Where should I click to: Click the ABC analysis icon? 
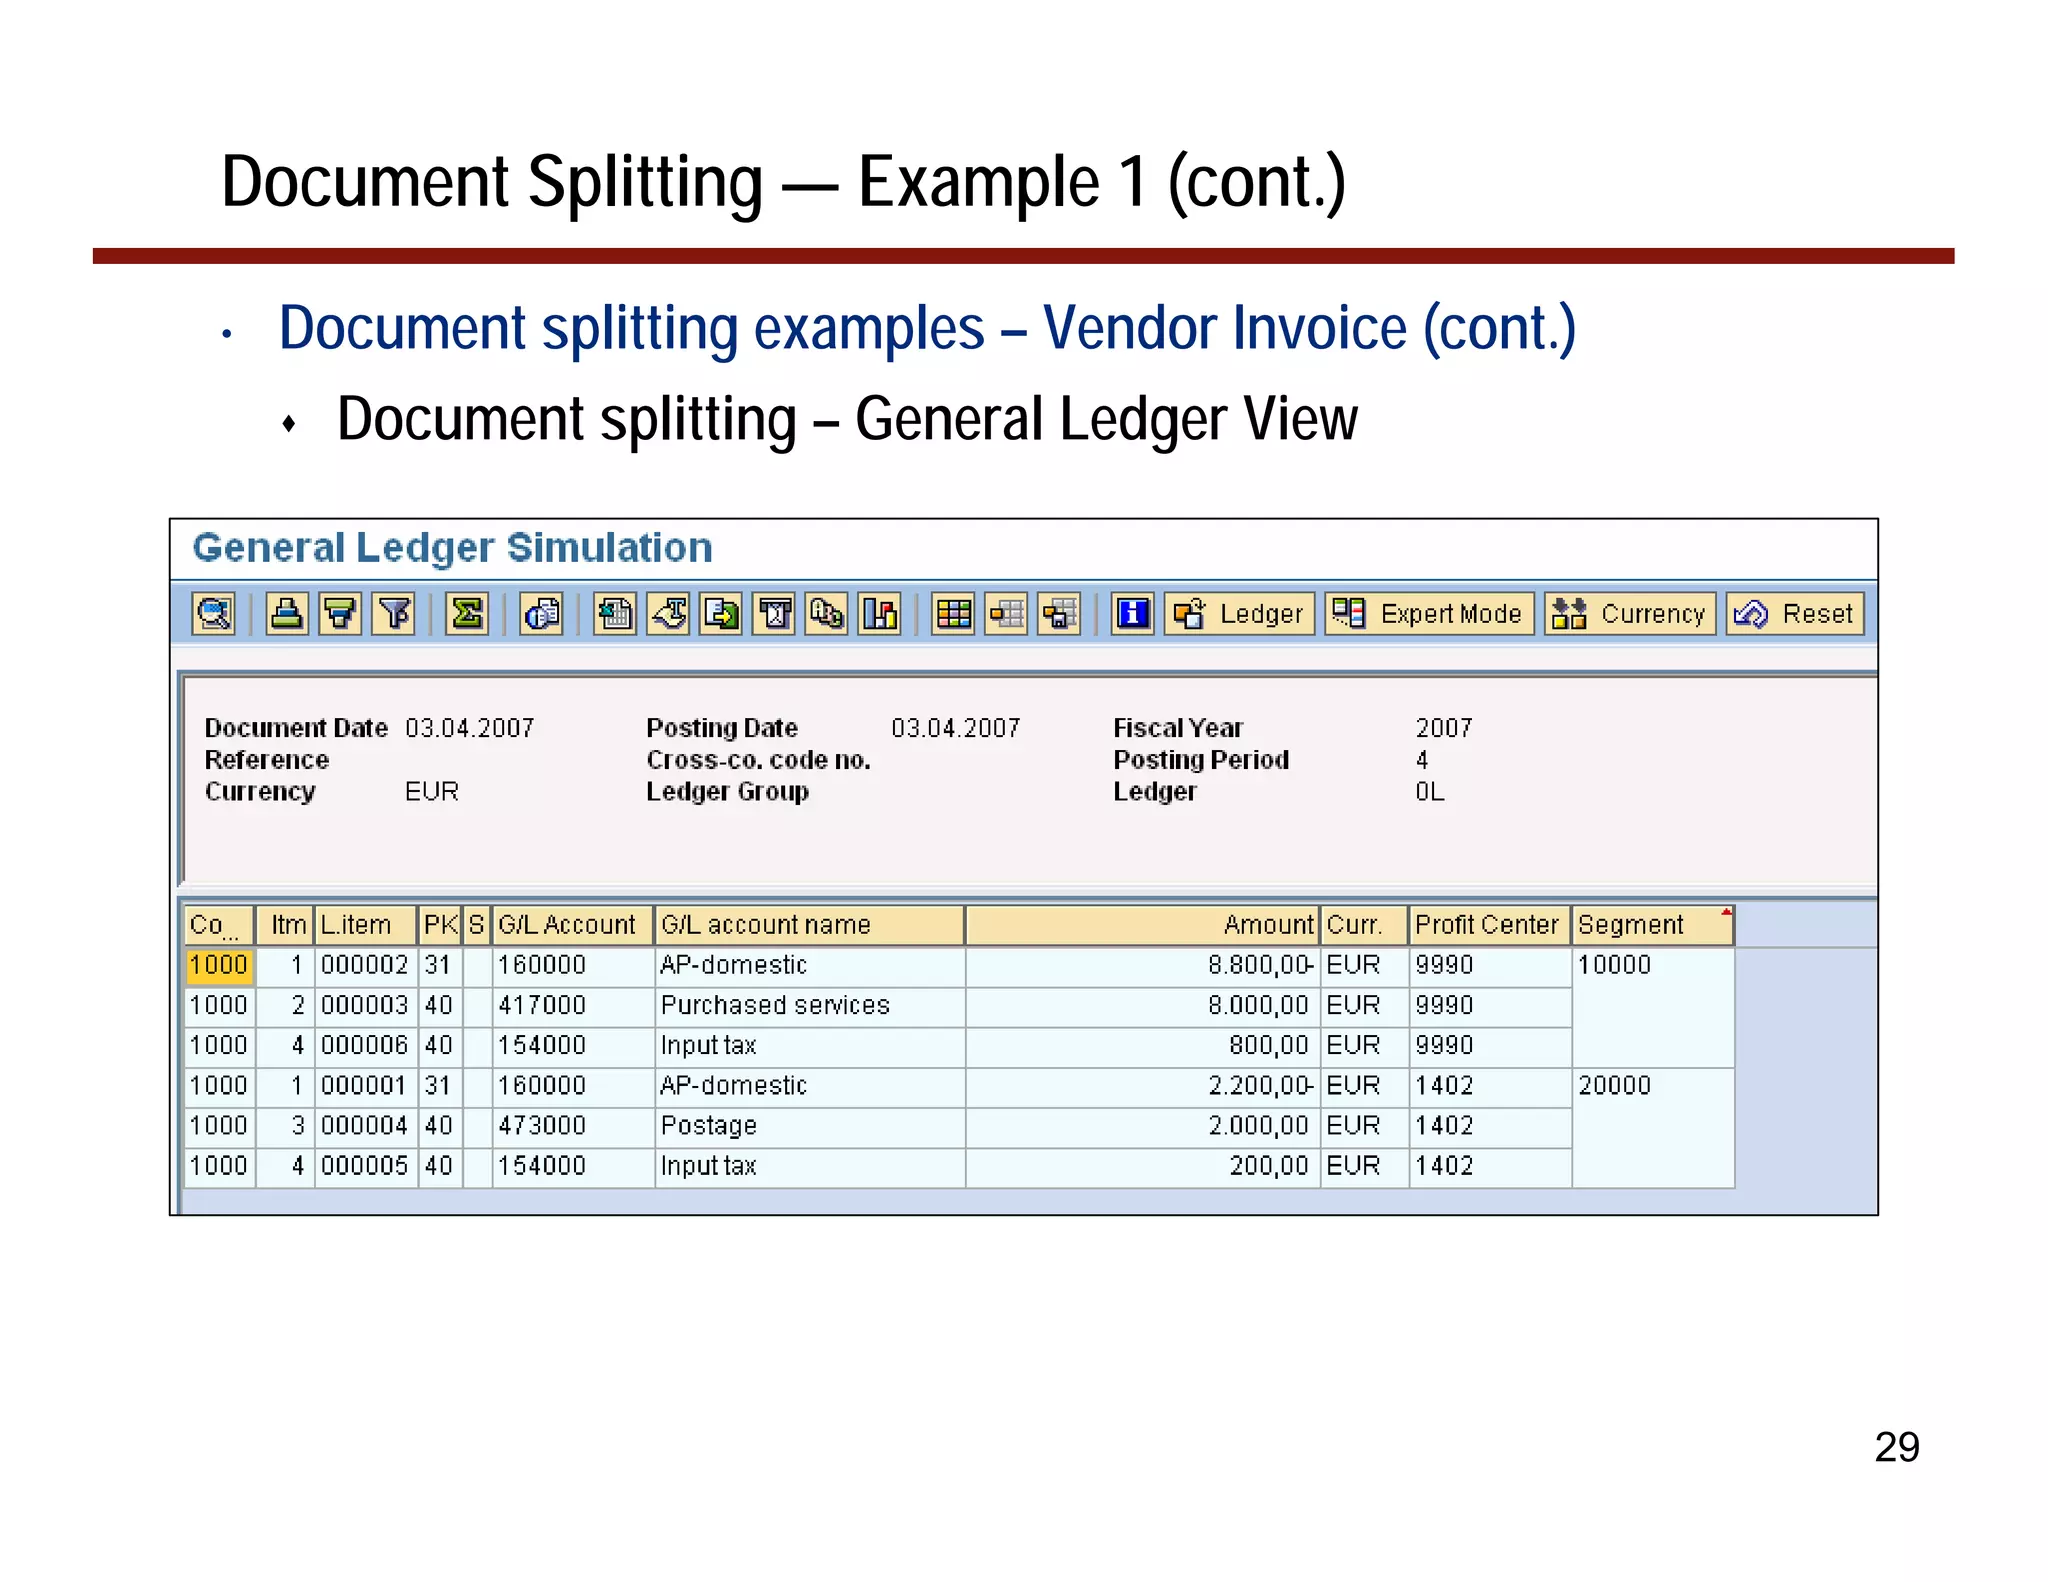pyautogui.click(x=827, y=613)
